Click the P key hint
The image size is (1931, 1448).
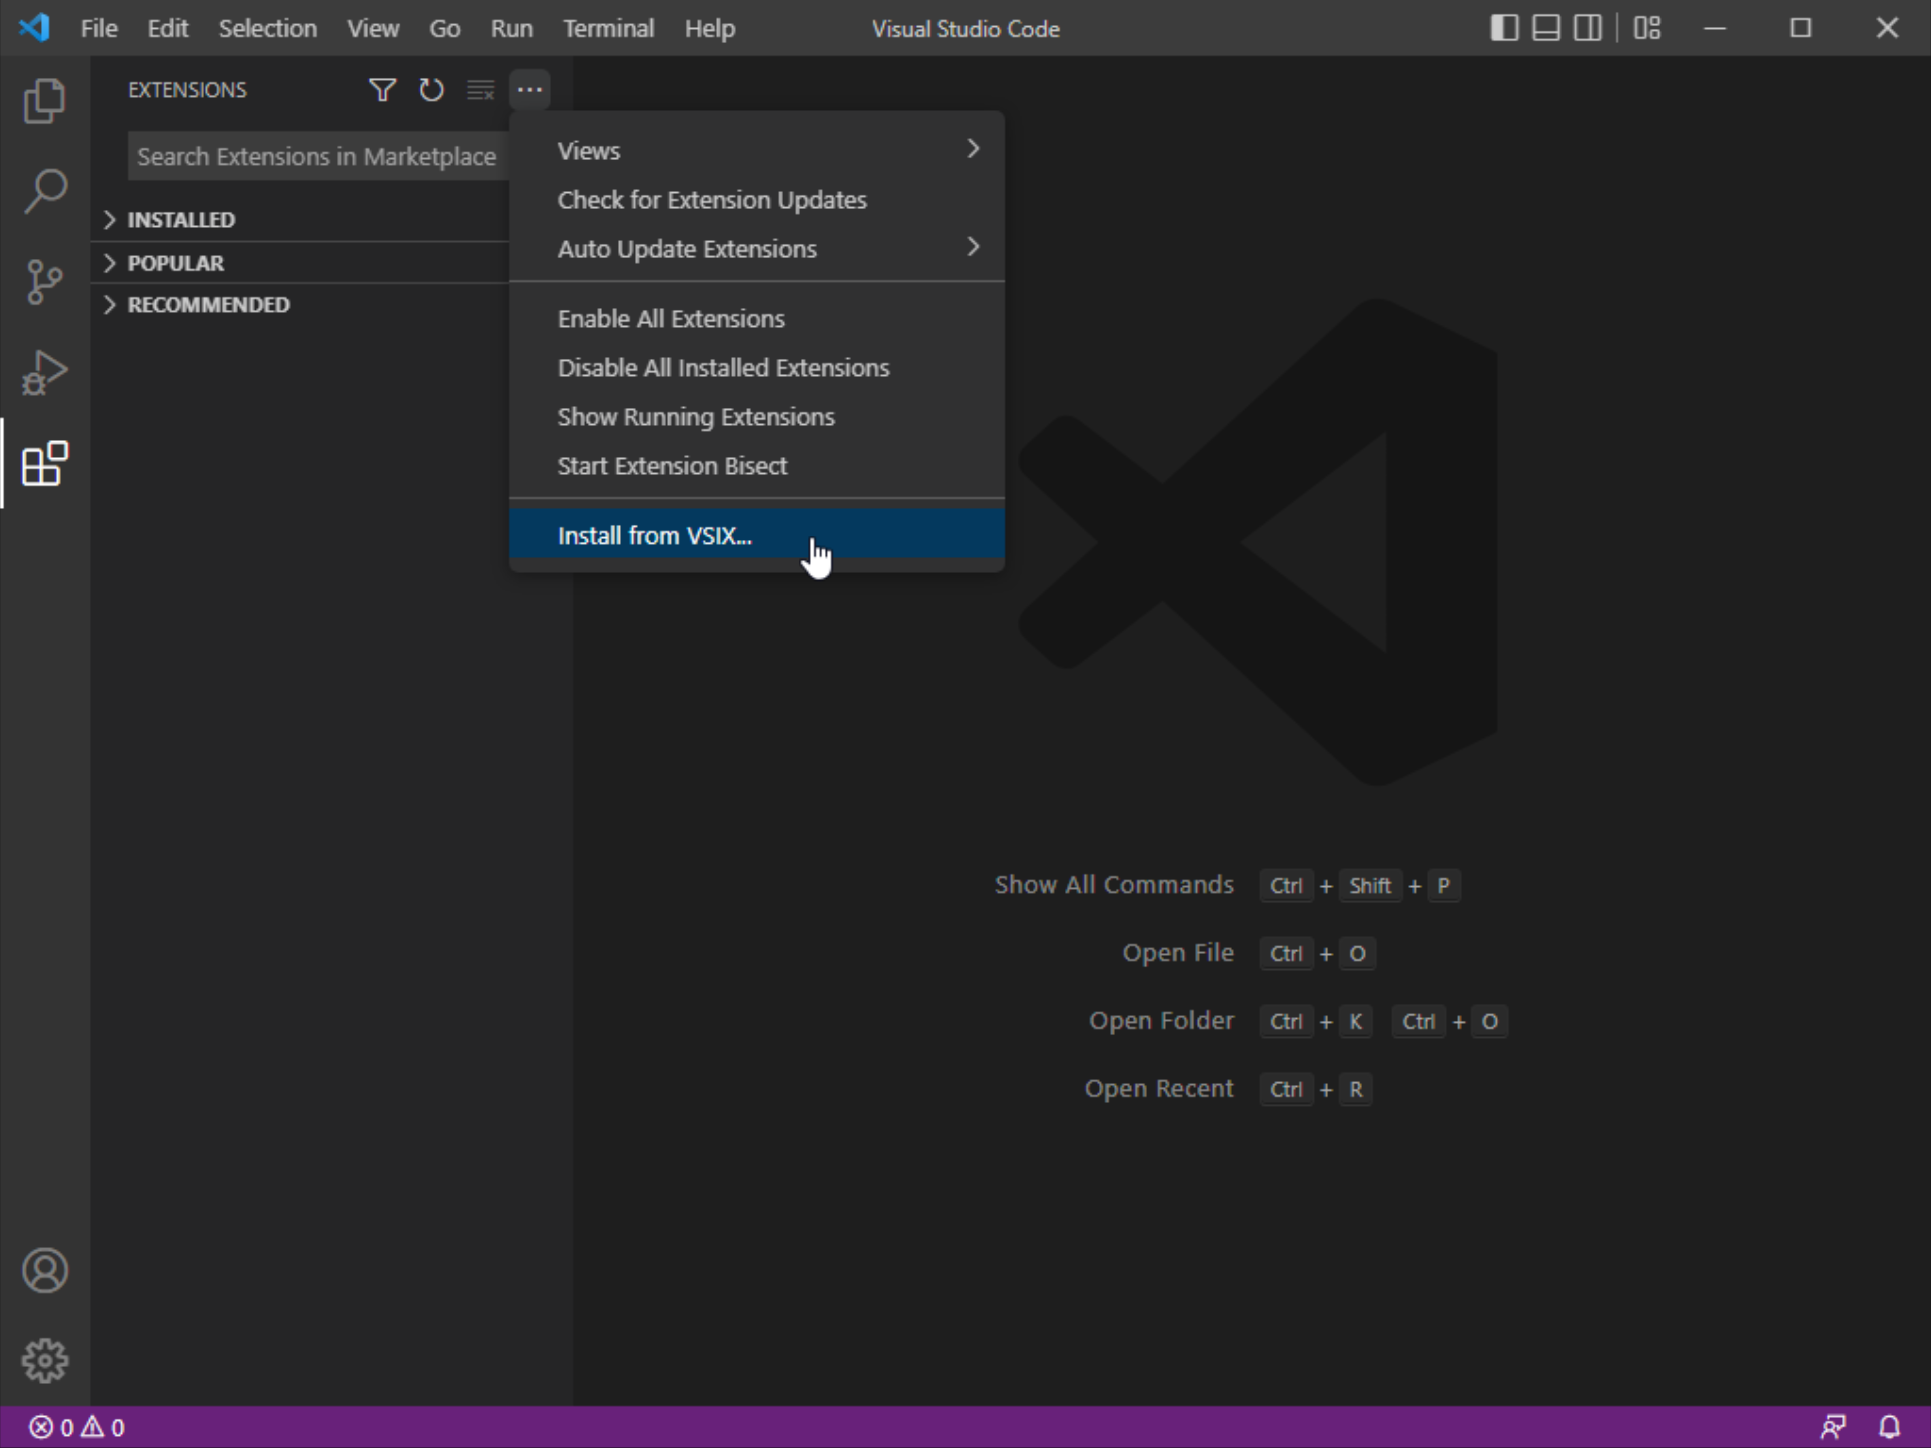(1443, 885)
